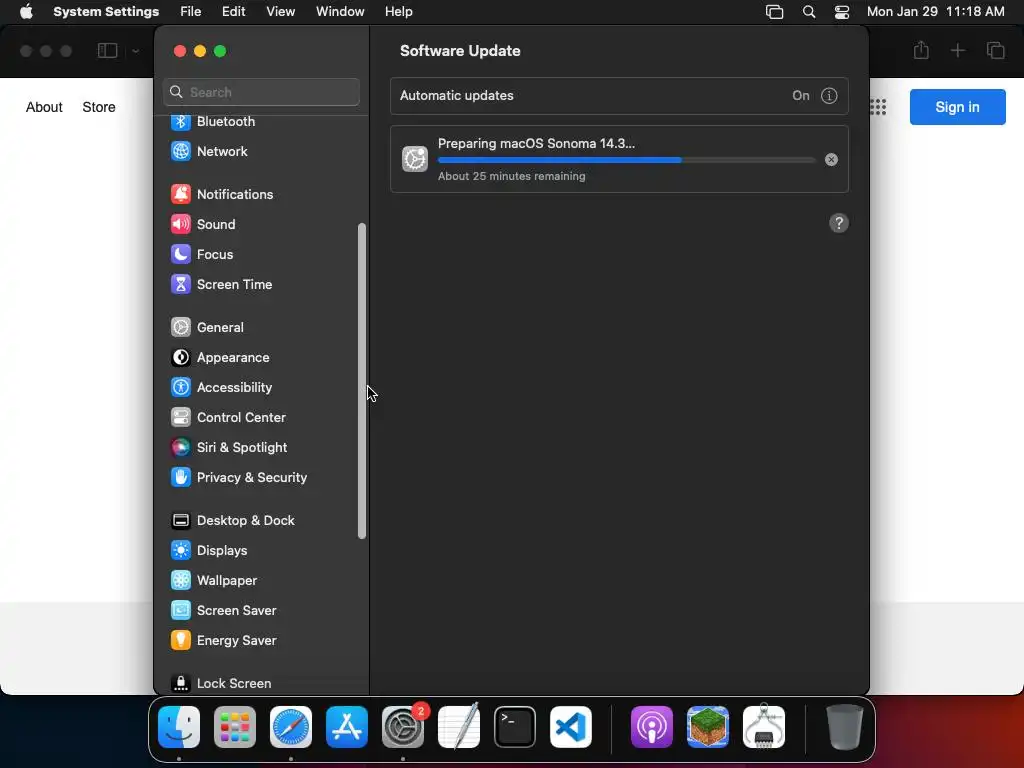
Task: Open System Information from the Dock
Action: [764, 727]
